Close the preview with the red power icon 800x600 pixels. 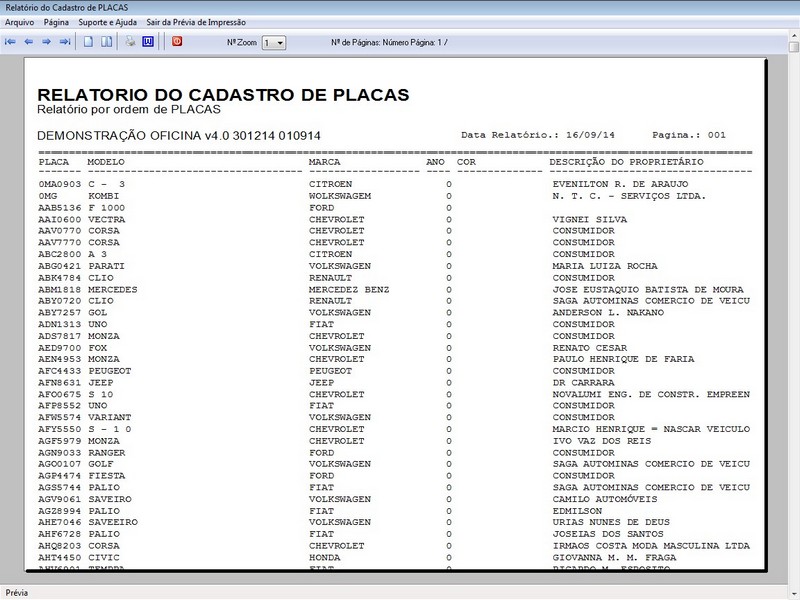pyautogui.click(x=177, y=41)
